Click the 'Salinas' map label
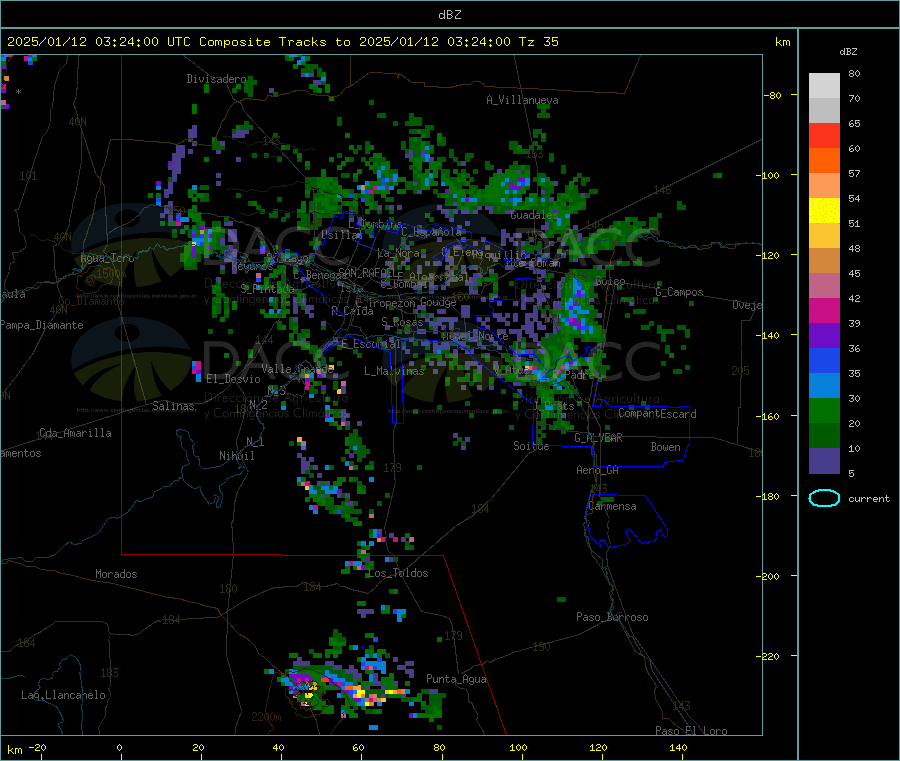Image resolution: width=900 pixels, height=761 pixels. click(x=173, y=406)
